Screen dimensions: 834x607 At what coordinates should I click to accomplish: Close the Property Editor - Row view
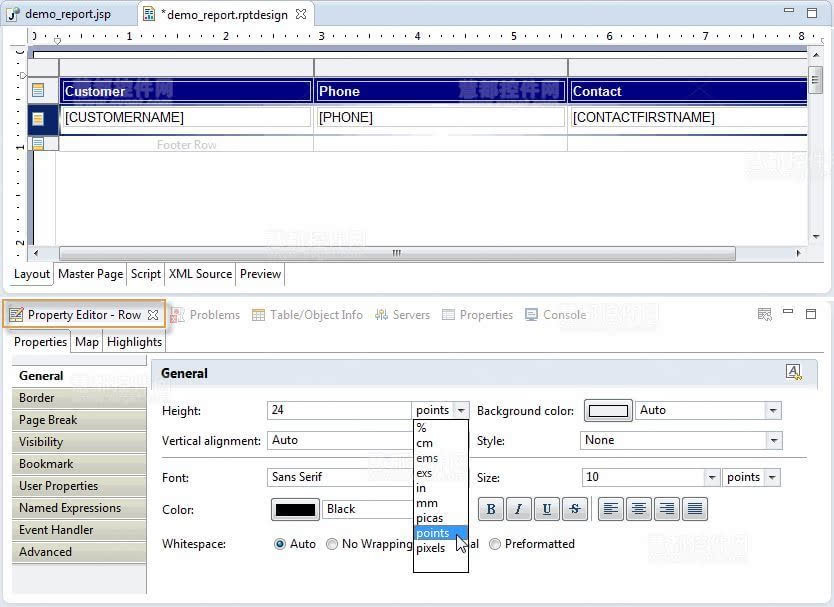click(x=153, y=315)
